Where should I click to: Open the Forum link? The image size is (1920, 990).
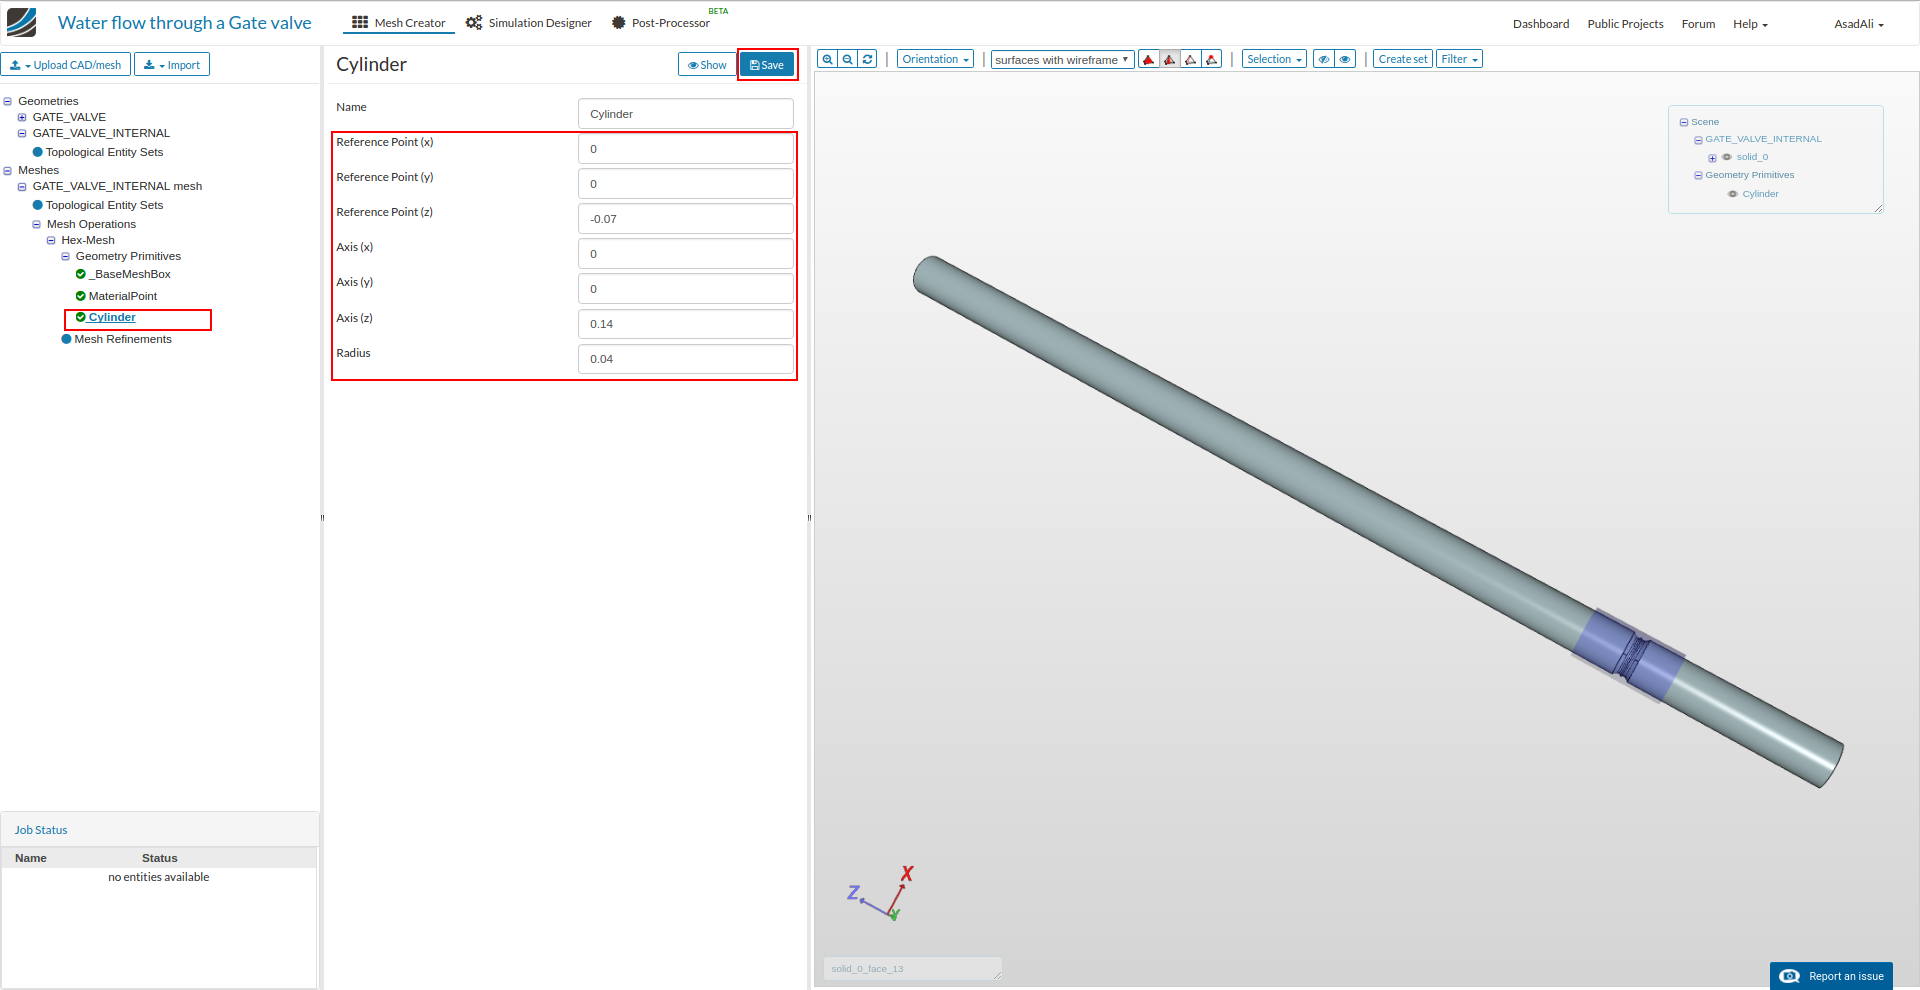coord(1698,24)
